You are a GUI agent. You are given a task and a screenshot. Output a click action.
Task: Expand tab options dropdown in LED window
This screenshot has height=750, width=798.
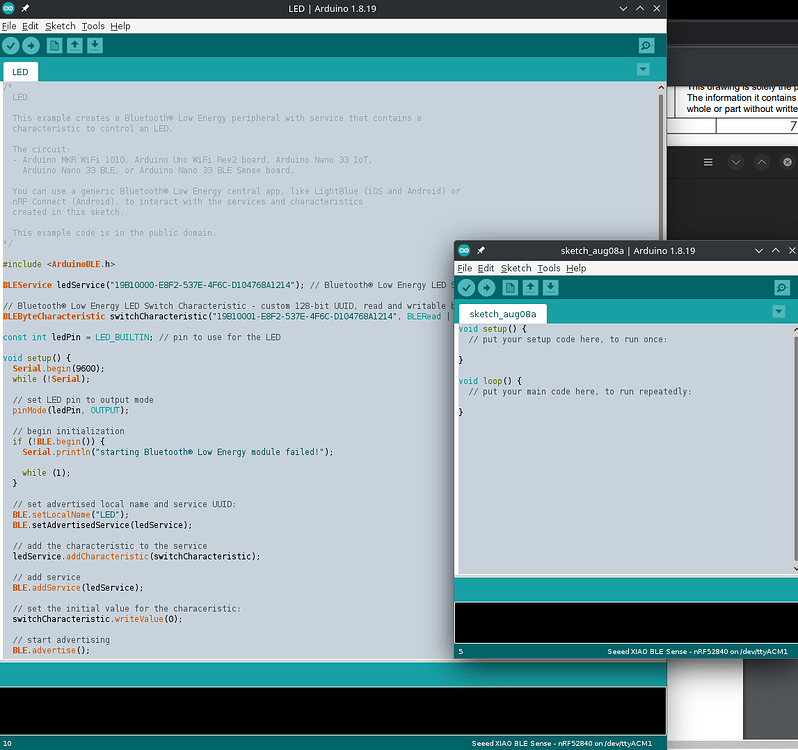[x=643, y=70]
